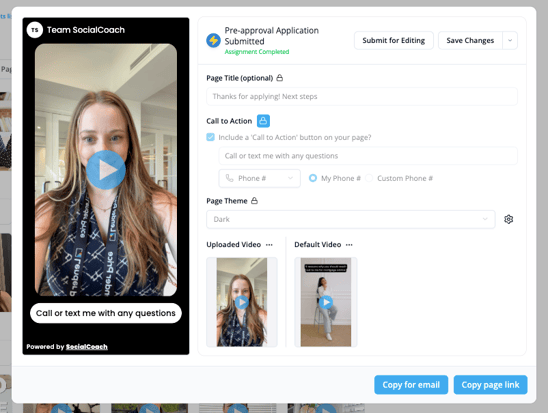Click the Copy for email button

coord(411,385)
